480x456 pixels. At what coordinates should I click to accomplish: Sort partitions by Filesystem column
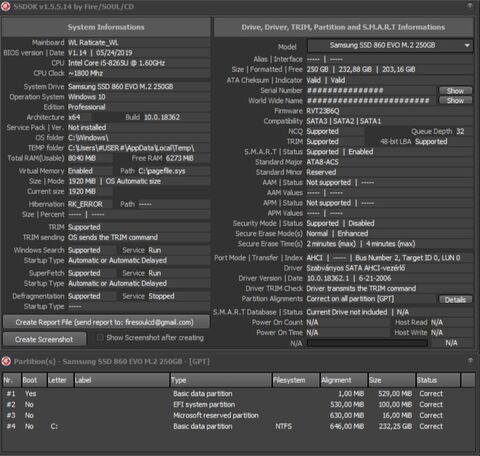pyautogui.click(x=296, y=380)
